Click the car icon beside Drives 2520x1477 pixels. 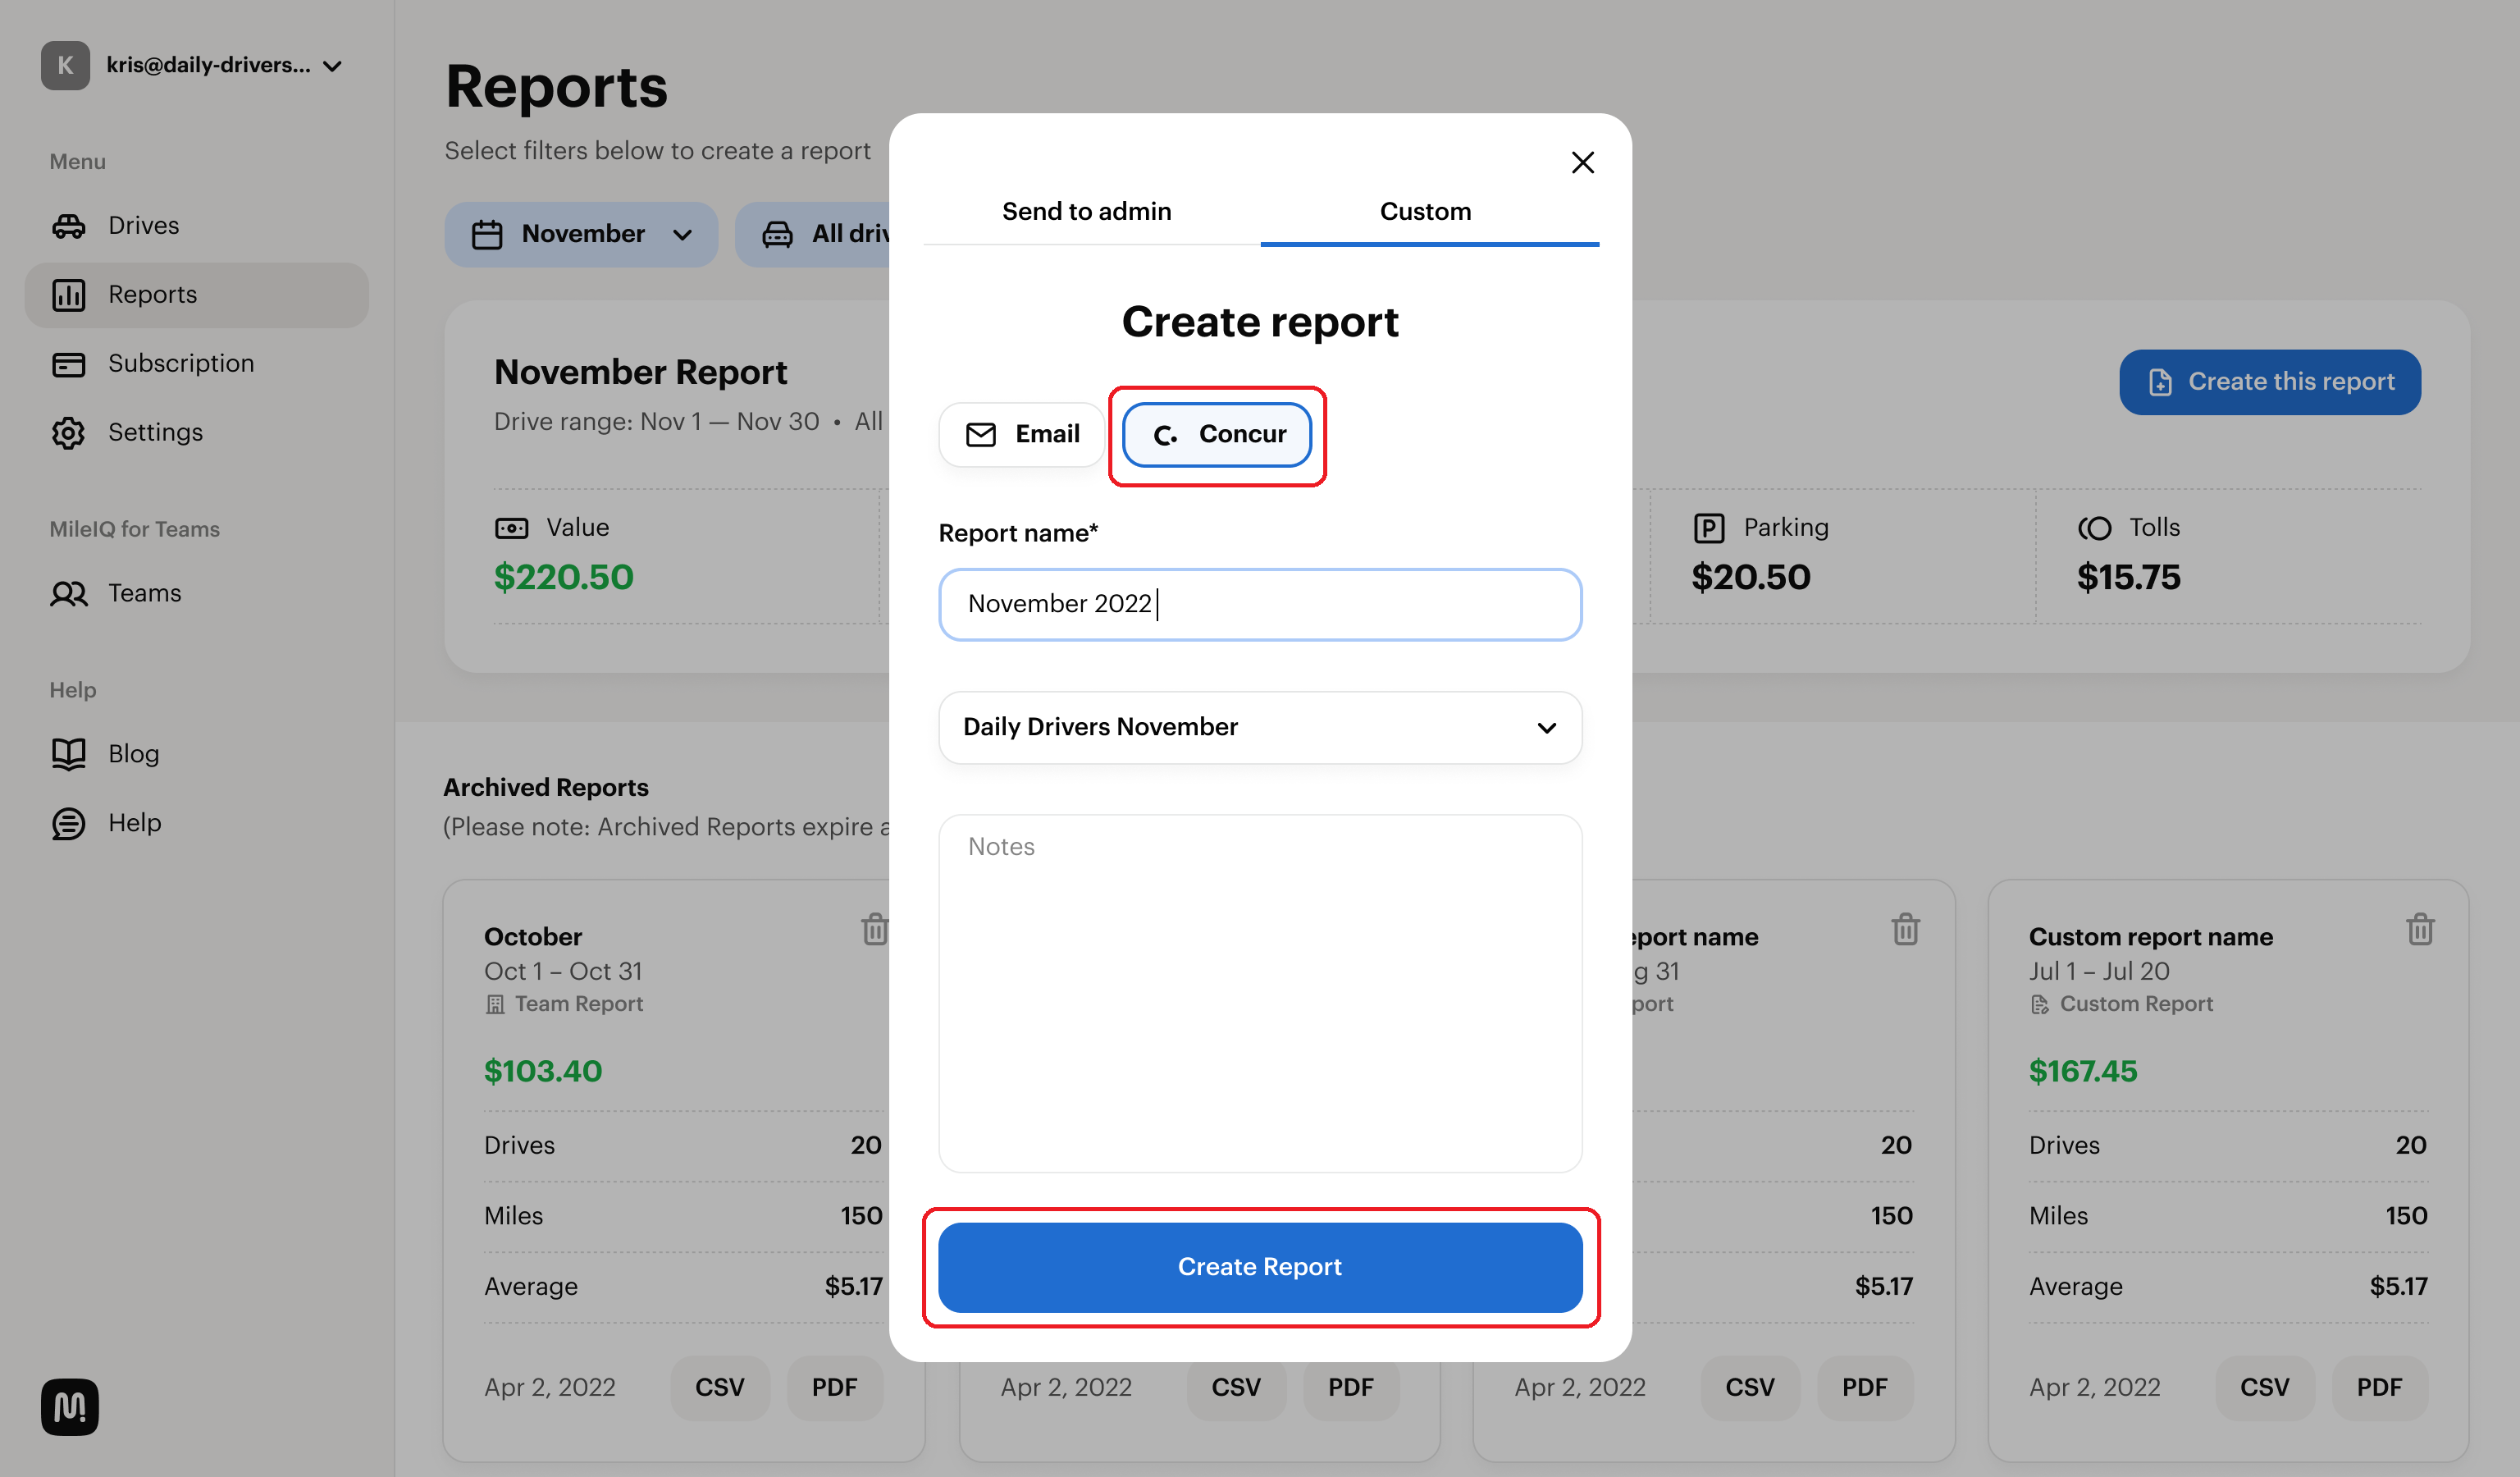[x=69, y=226]
